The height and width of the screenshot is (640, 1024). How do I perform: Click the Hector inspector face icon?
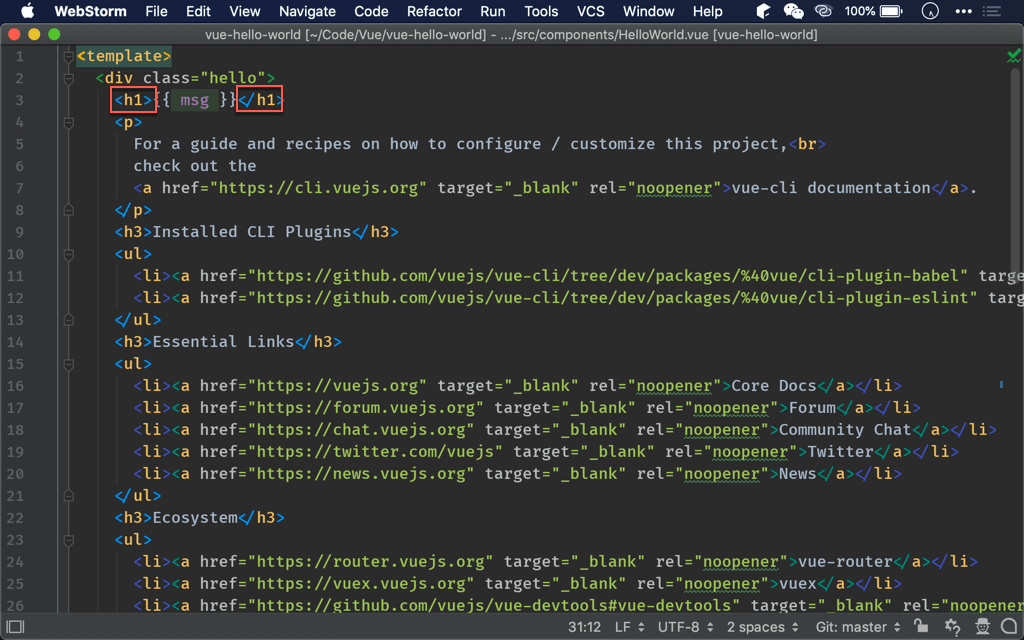point(982,627)
